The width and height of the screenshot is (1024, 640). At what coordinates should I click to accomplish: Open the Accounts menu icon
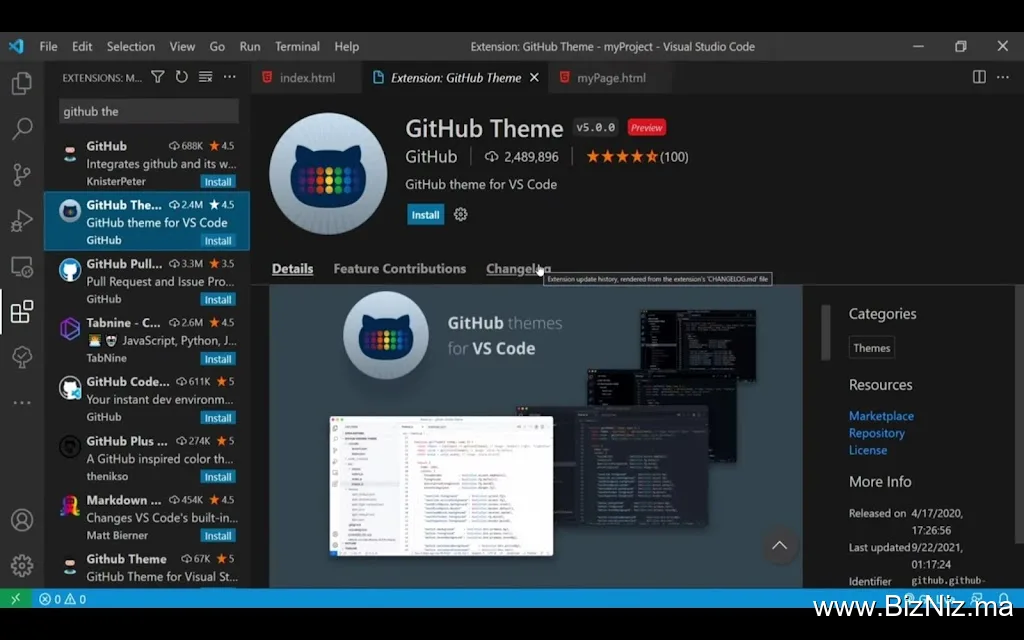point(22,520)
